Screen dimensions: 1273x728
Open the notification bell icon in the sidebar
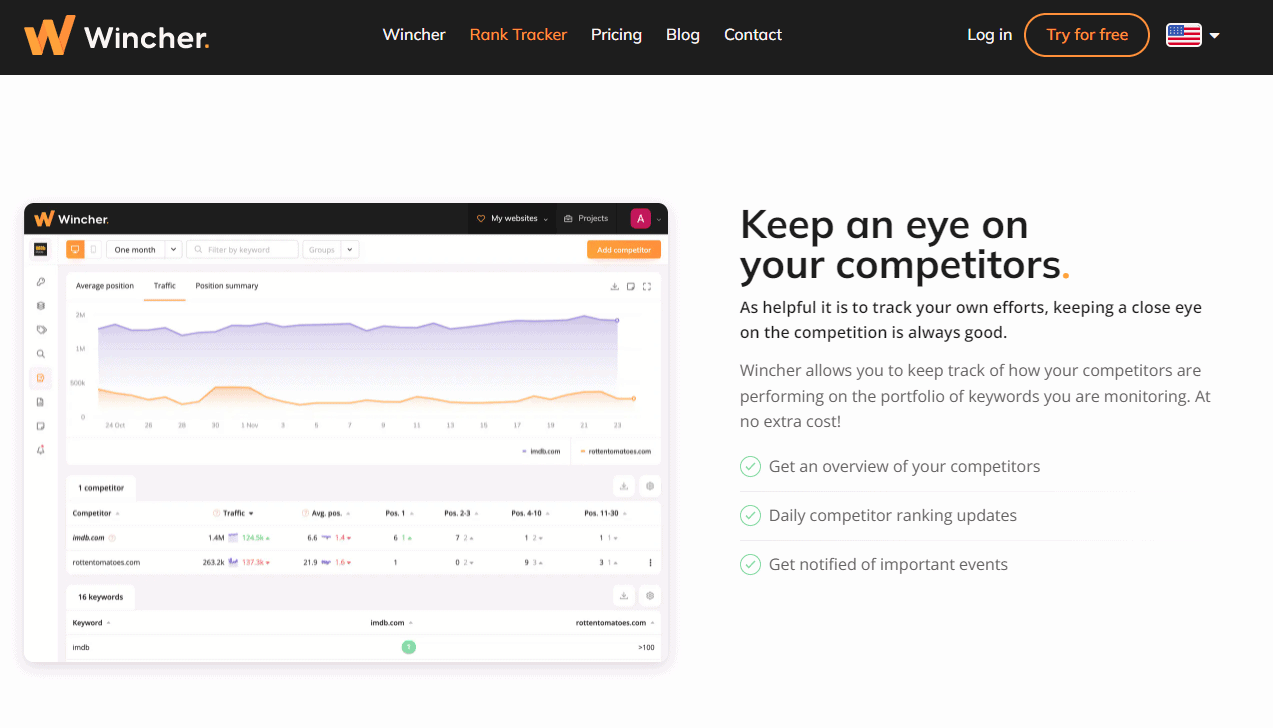41,450
